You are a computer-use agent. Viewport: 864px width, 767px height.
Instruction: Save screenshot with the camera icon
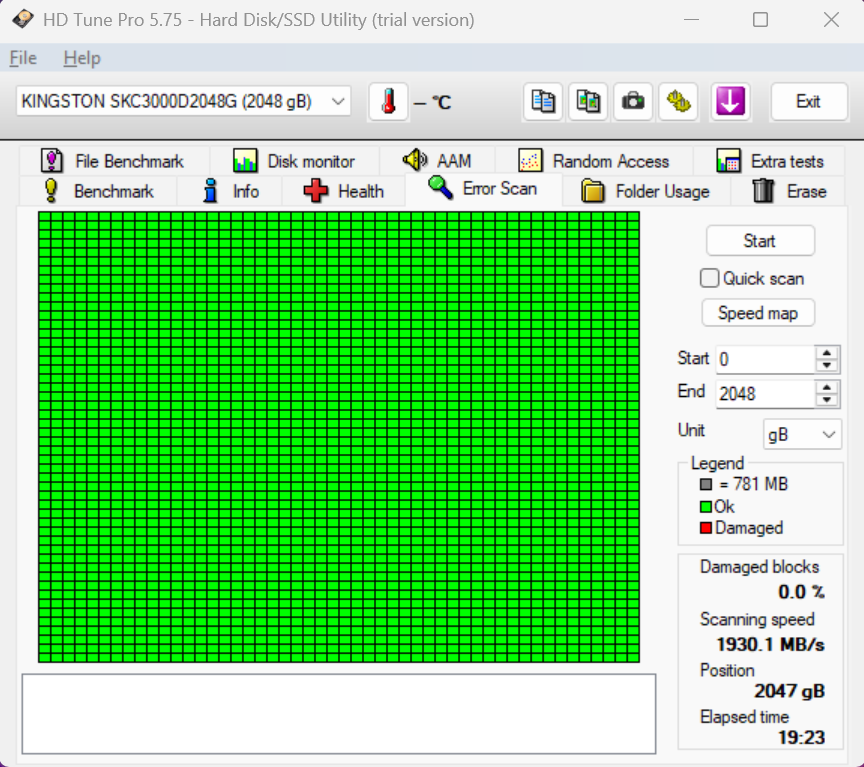pos(633,101)
